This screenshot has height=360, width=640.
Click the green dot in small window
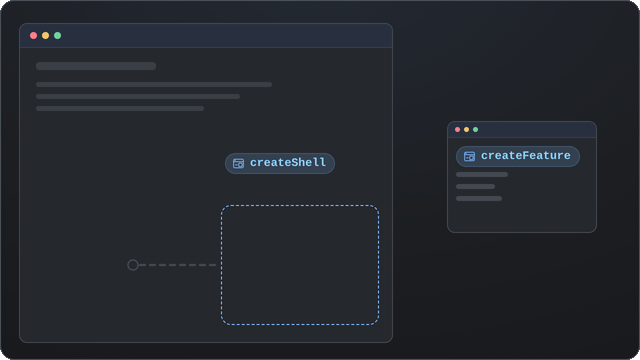point(476,129)
